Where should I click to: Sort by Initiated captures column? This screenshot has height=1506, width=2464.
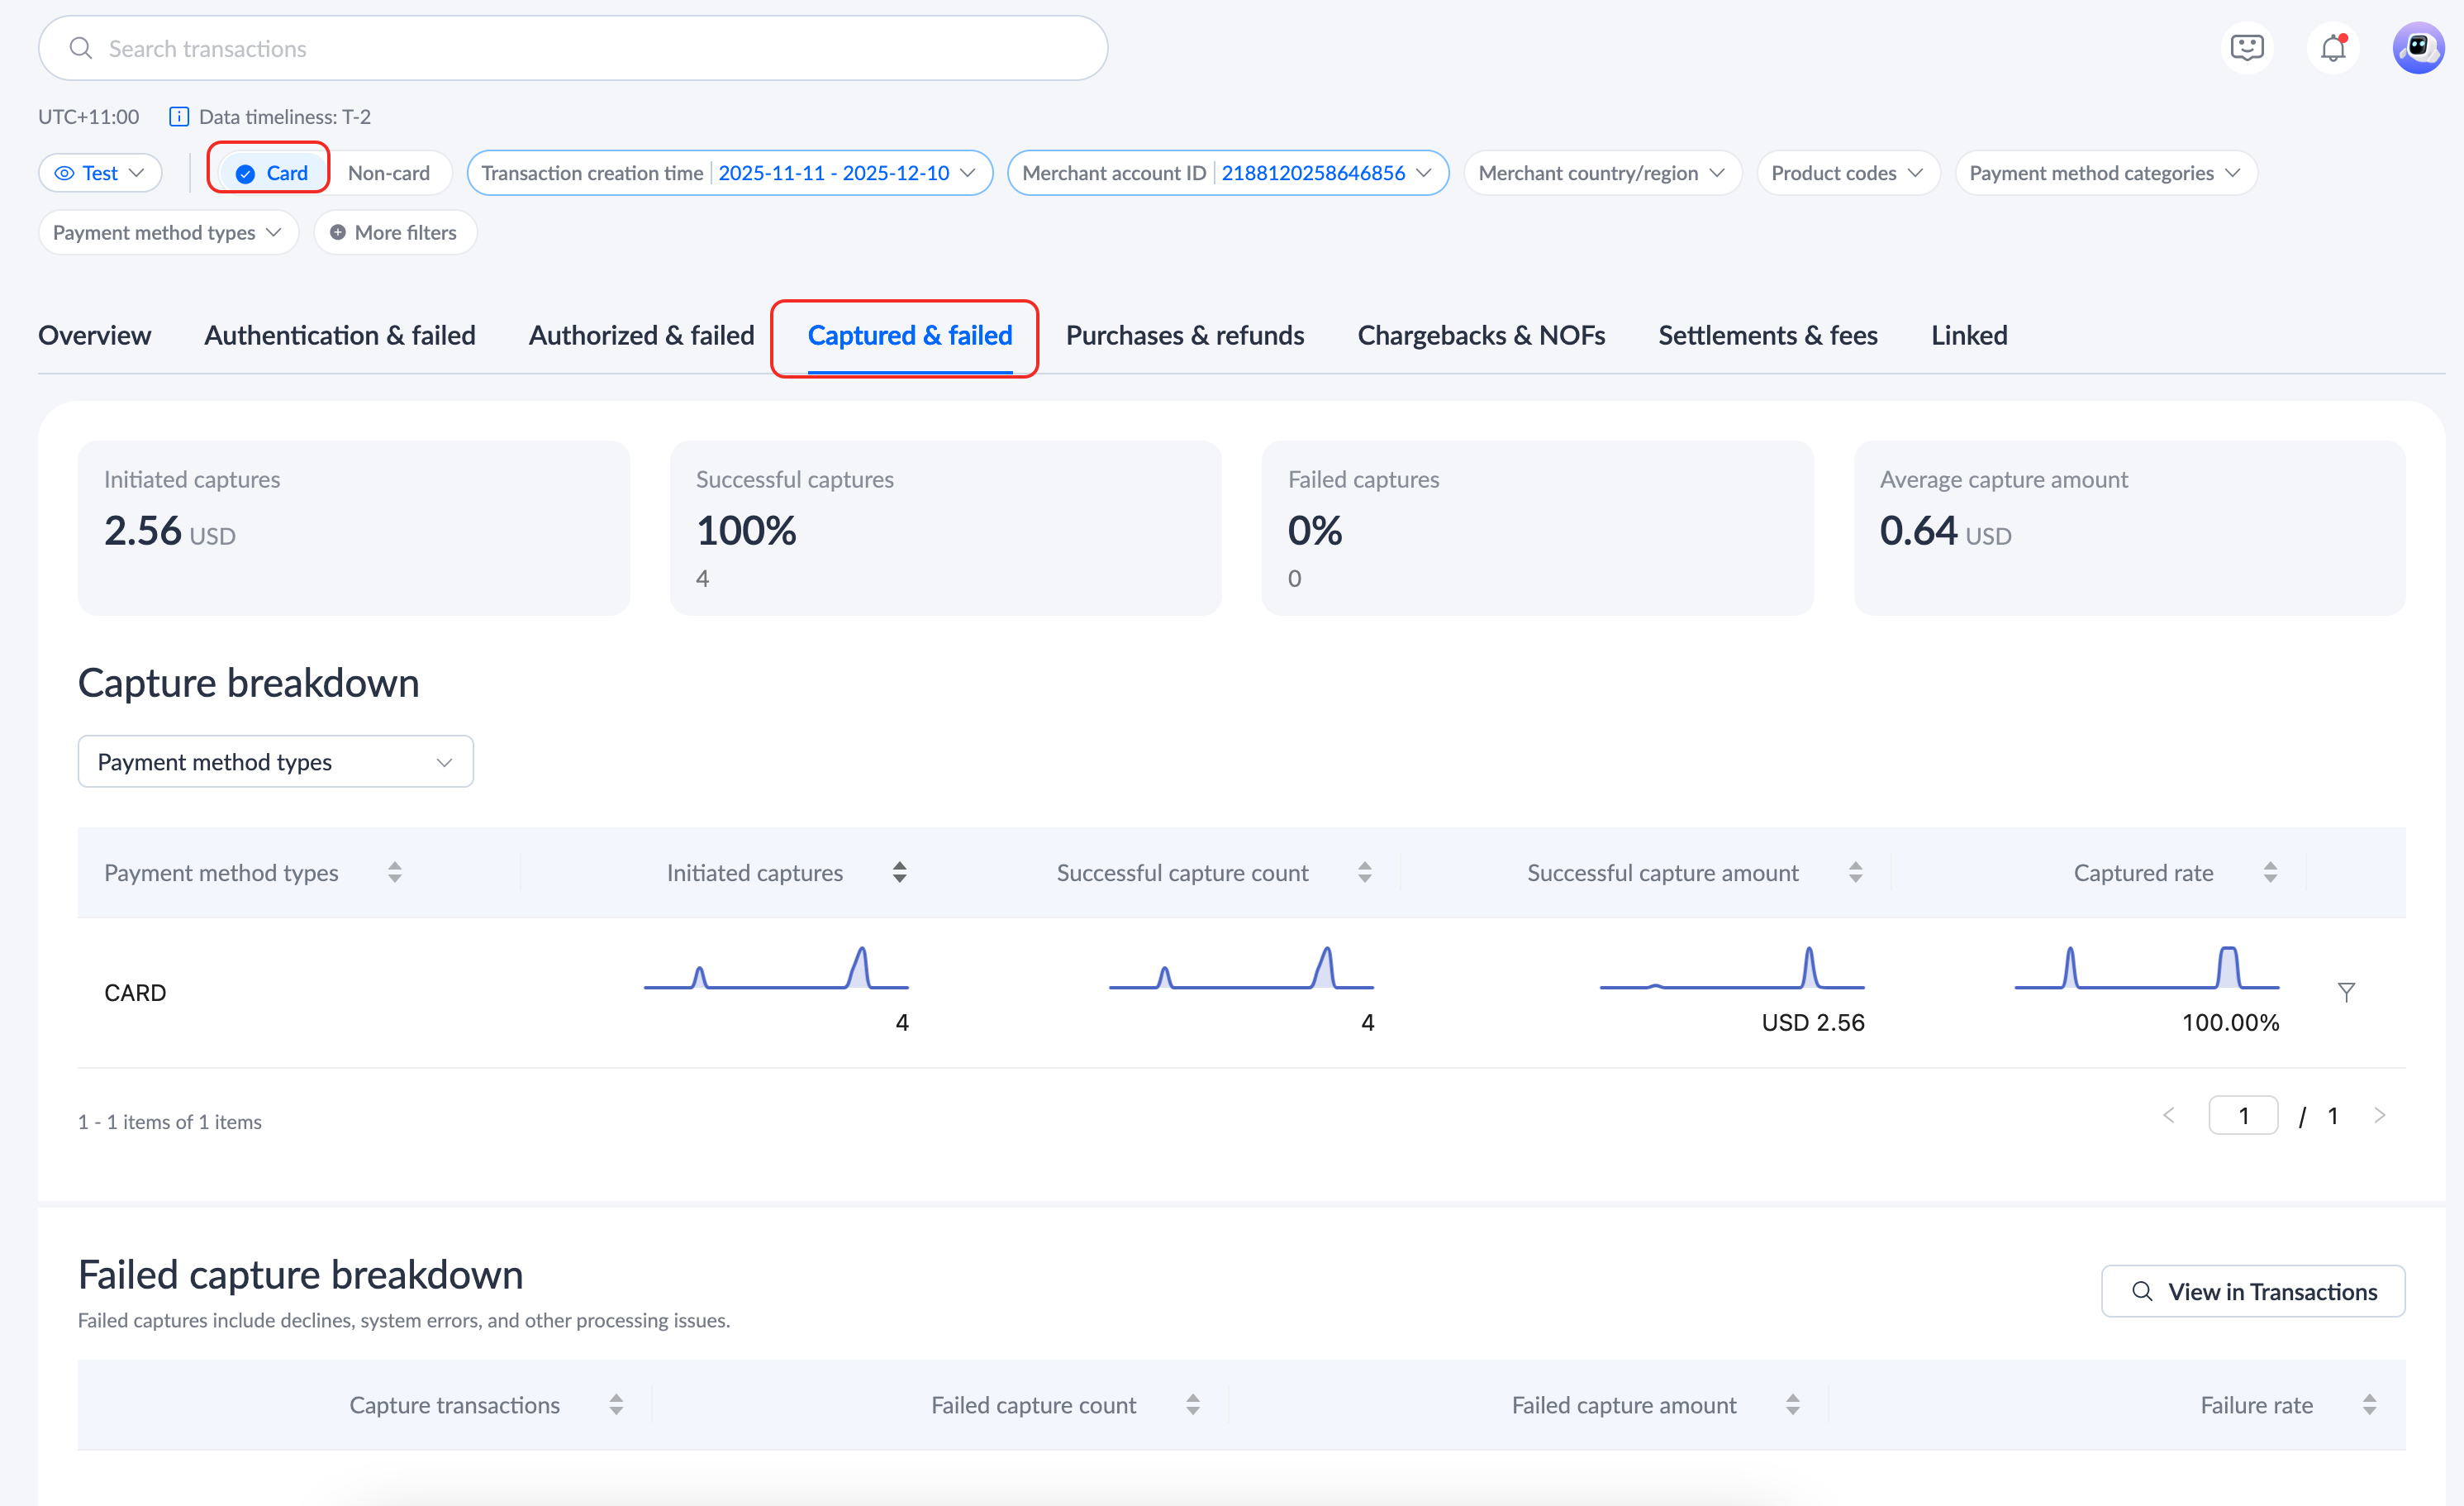coord(899,872)
